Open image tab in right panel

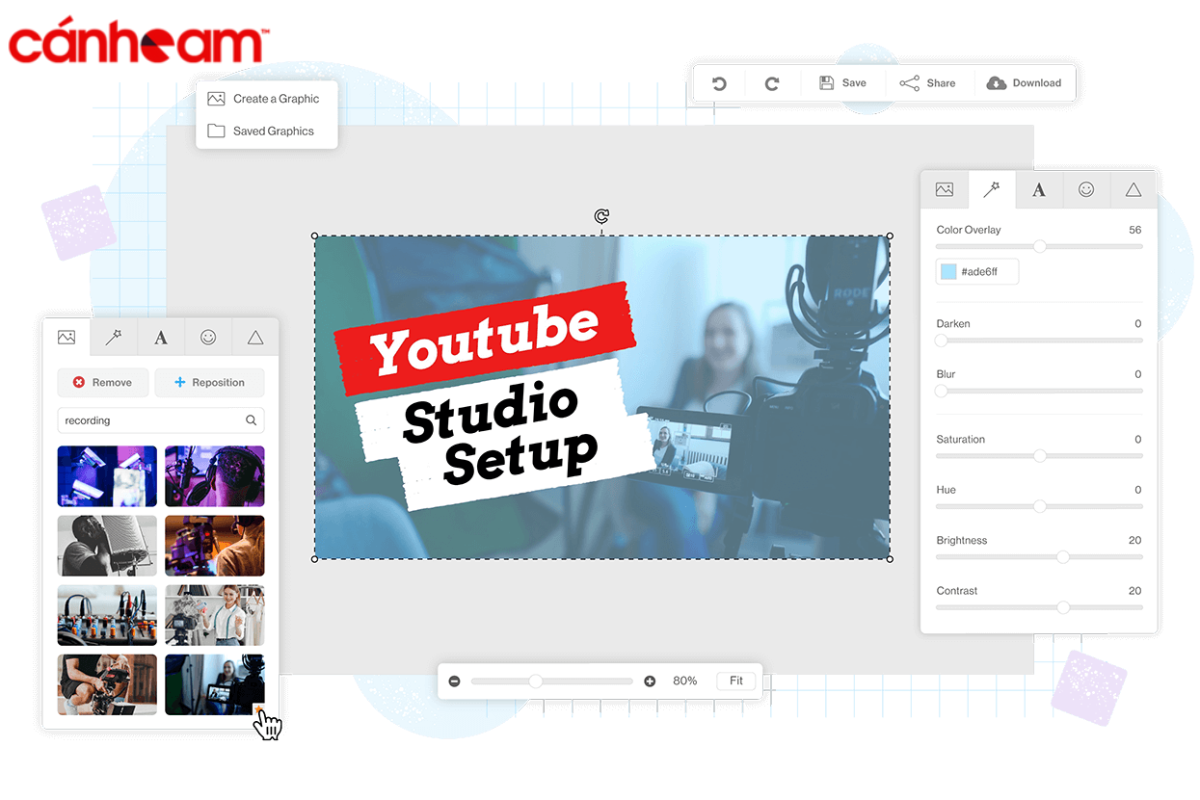click(x=944, y=189)
